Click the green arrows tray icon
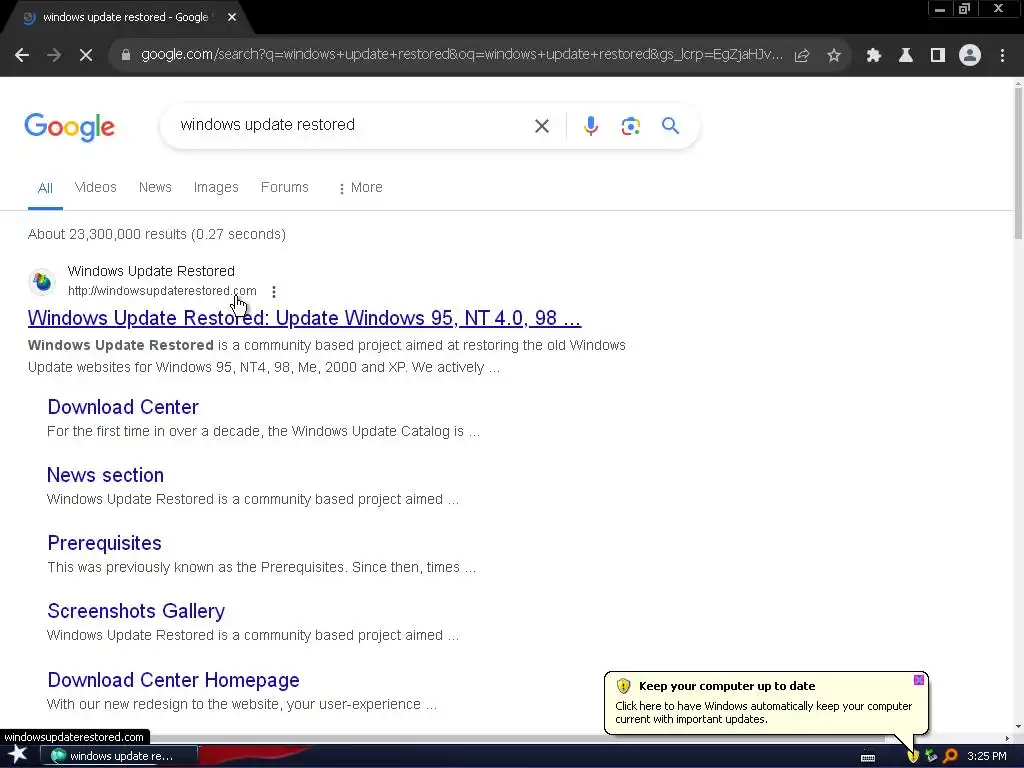Image resolution: width=1024 pixels, height=768 pixels. [931, 756]
